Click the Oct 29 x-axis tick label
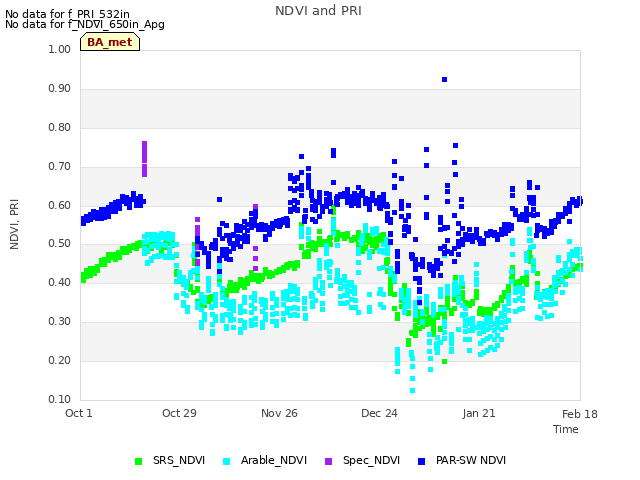Image resolution: width=640 pixels, height=480 pixels. point(179,413)
